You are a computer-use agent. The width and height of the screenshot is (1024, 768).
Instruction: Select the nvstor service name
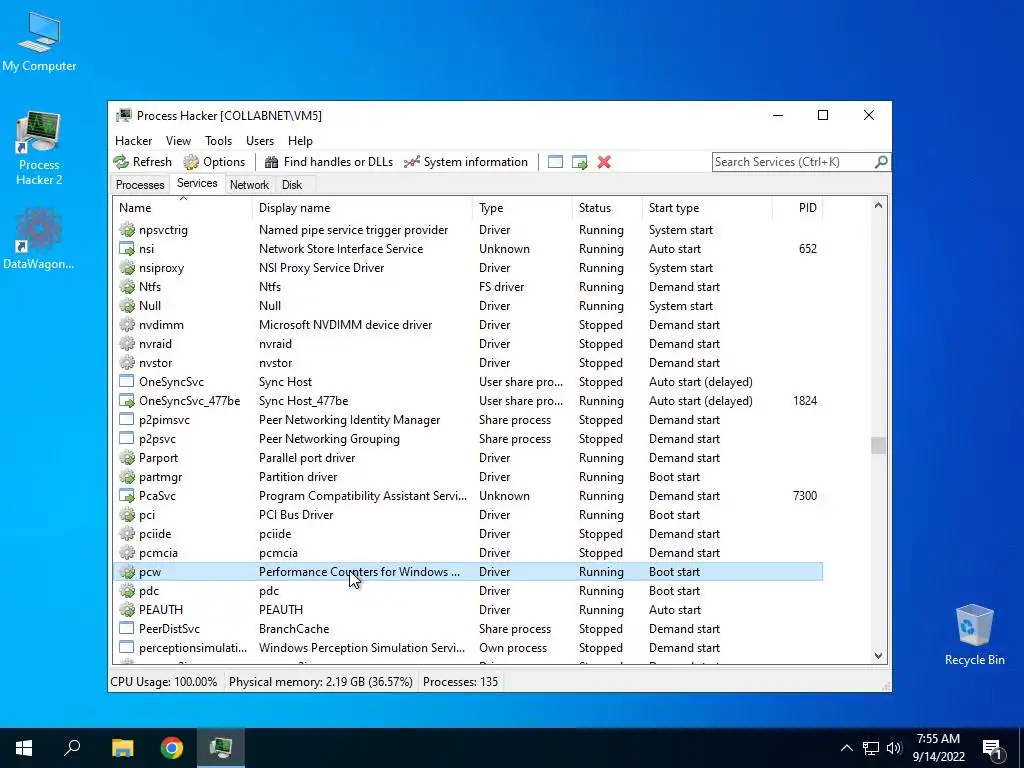(155, 362)
